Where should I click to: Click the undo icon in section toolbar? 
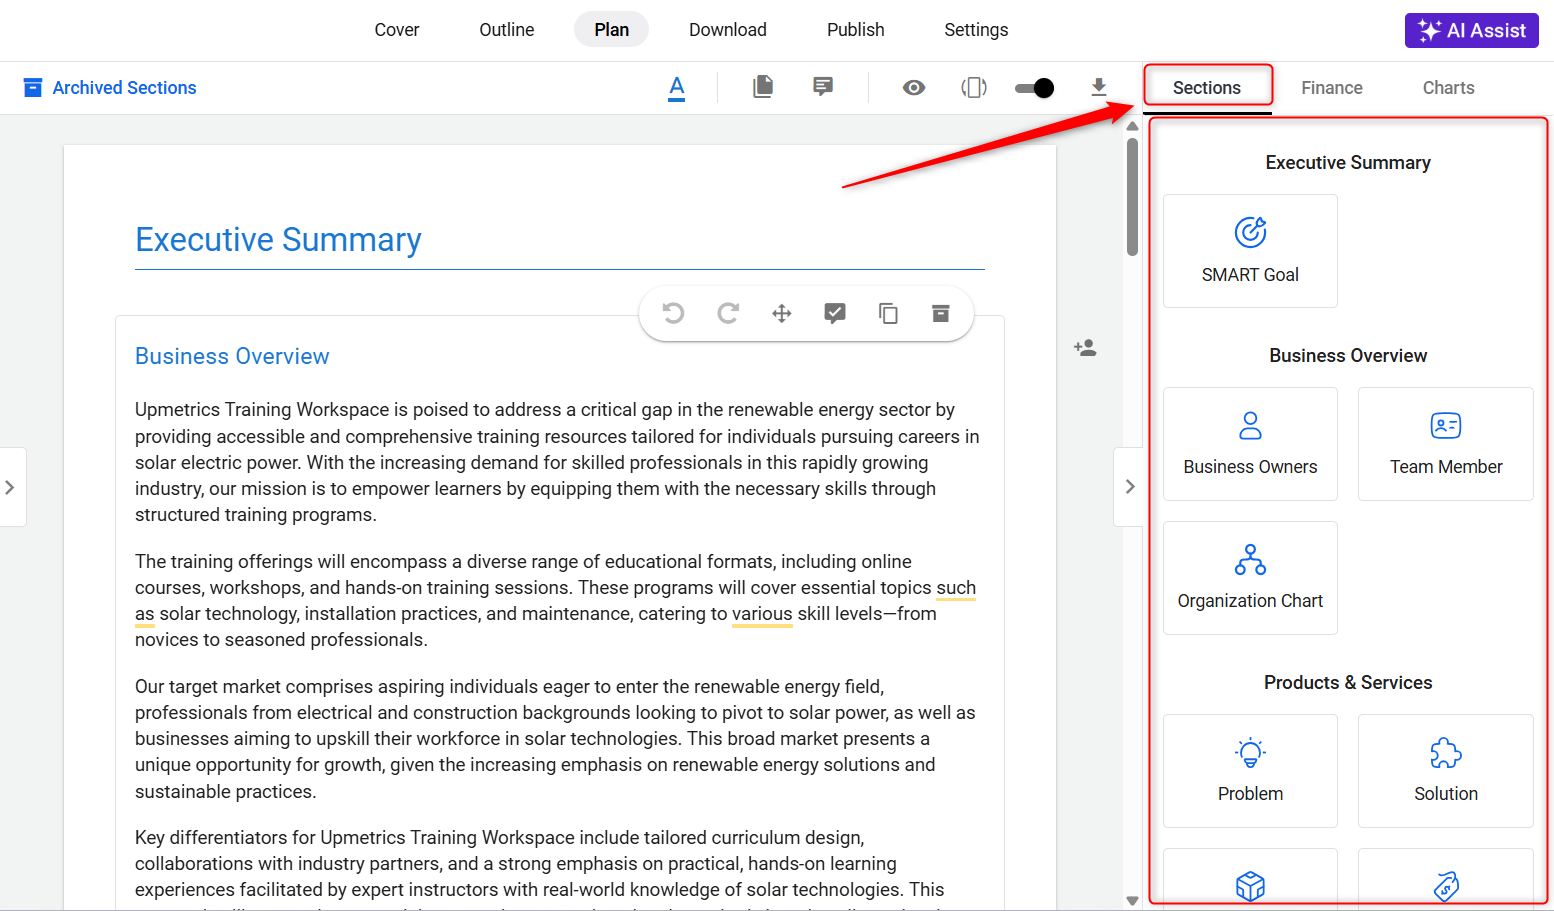[673, 313]
